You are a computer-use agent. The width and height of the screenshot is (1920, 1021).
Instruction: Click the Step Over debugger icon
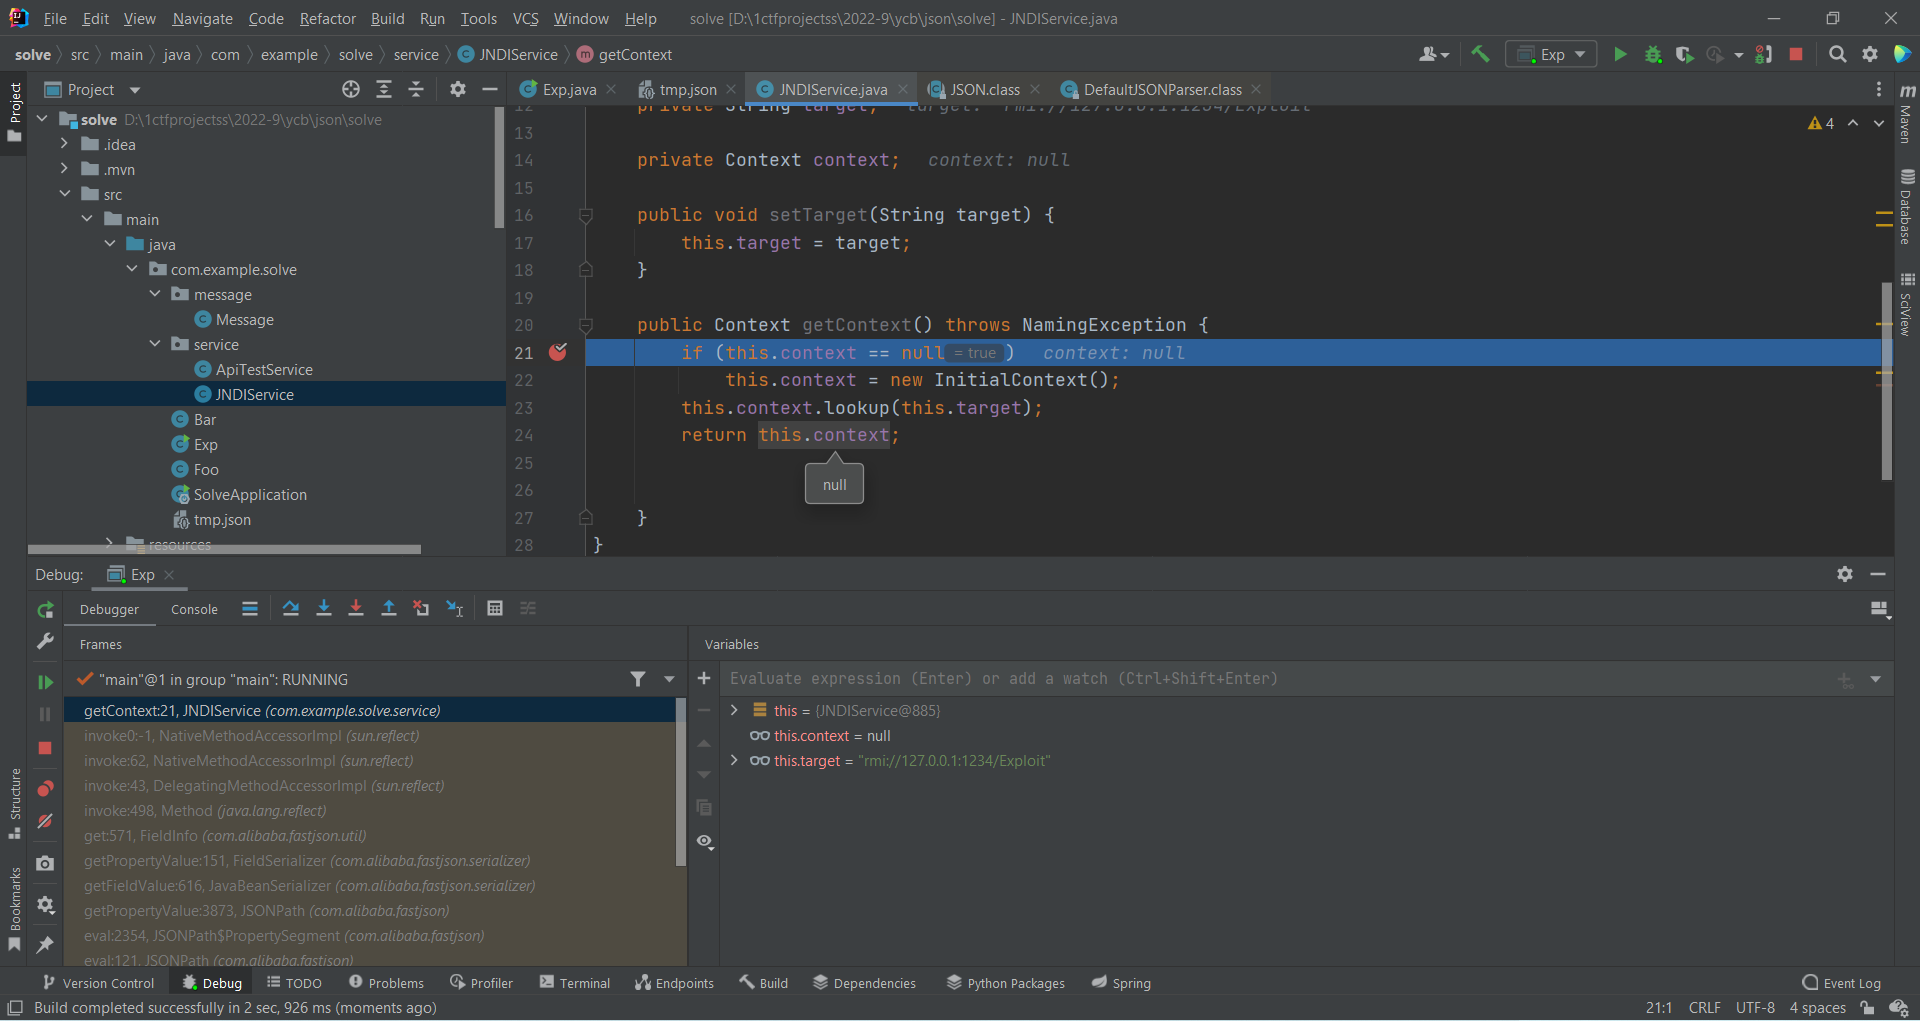(x=291, y=608)
